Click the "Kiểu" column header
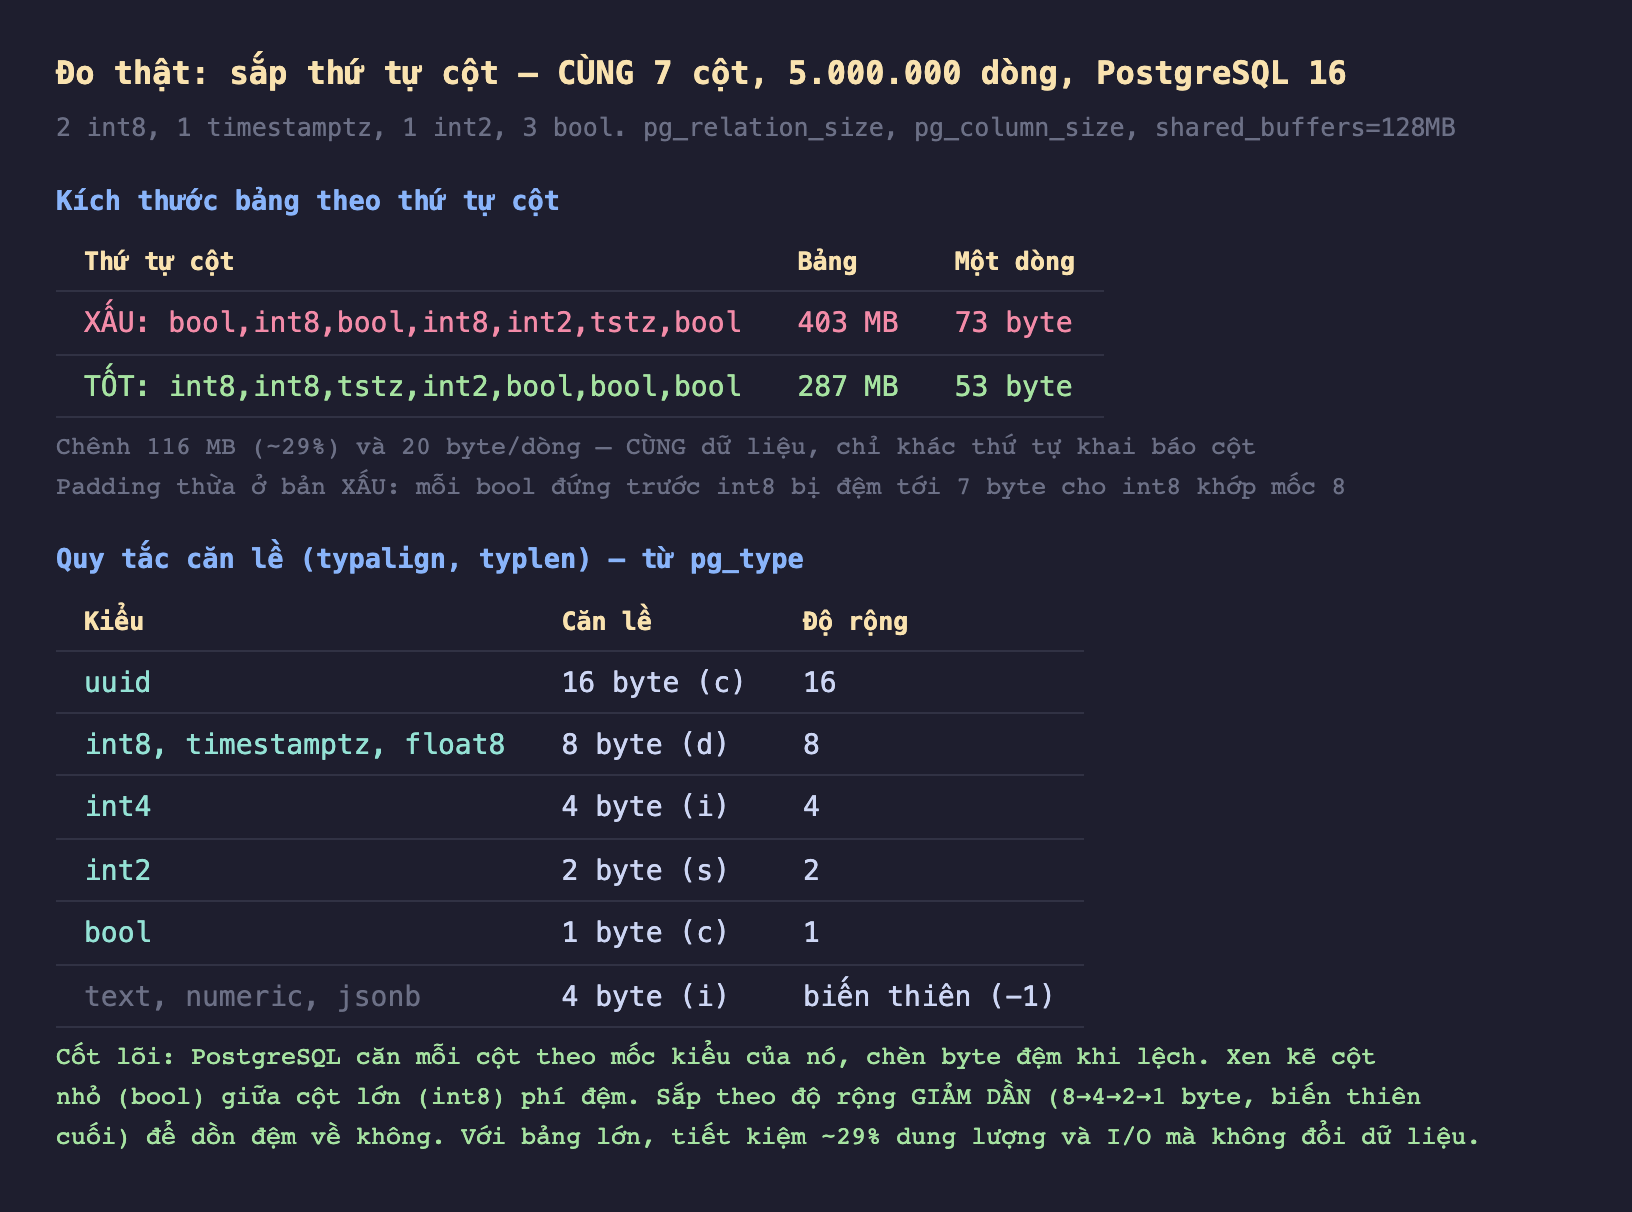This screenshot has width=1632, height=1212. click(x=114, y=622)
